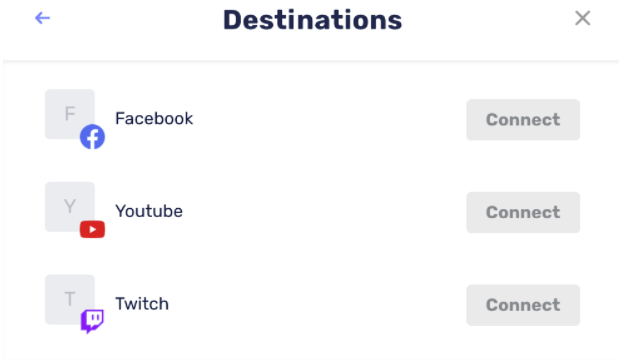Connect the Youtube destination

[523, 212]
